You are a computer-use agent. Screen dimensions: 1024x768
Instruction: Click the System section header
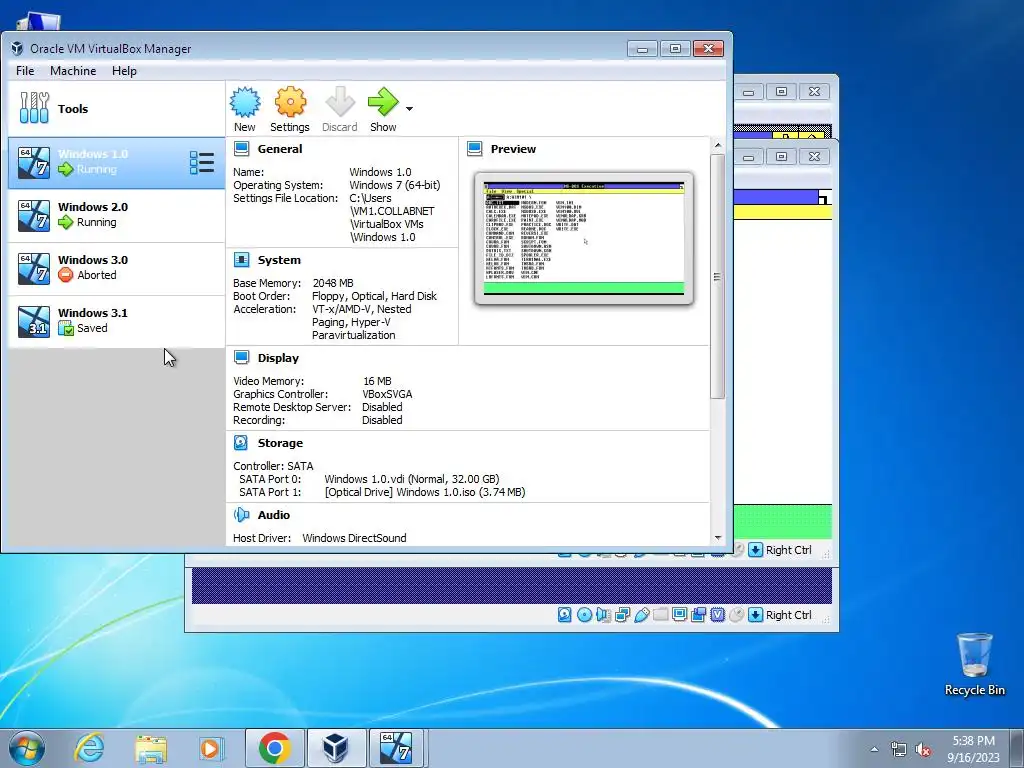pyautogui.click(x=279, y=260)
